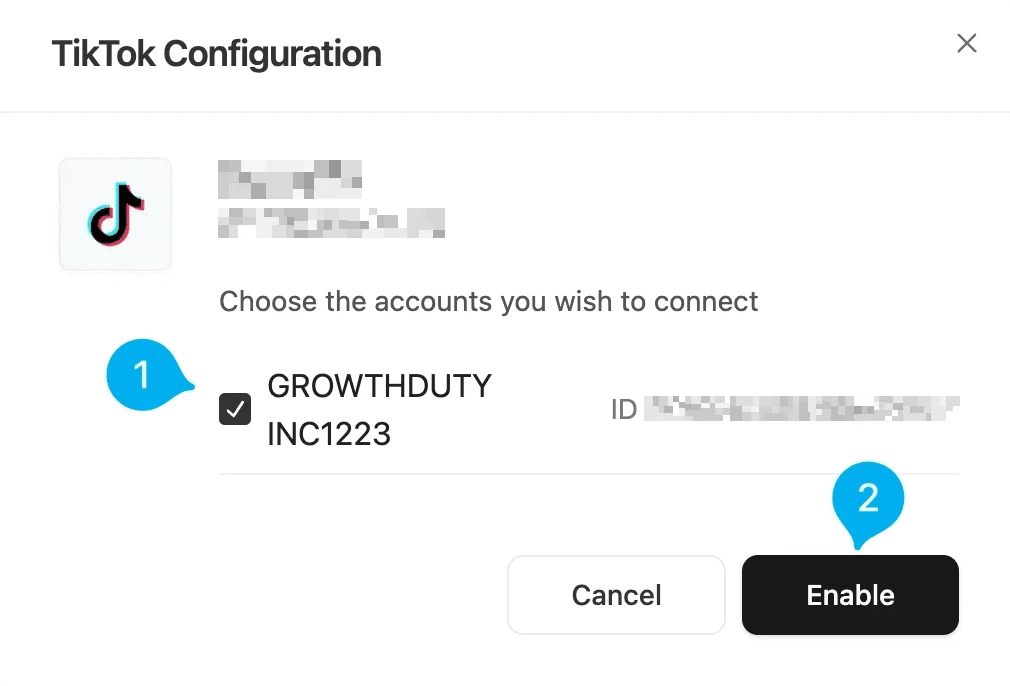Click the blurred profile handle below name
The height and width of the screenshot is (686, 1010).
click(331, 222)
